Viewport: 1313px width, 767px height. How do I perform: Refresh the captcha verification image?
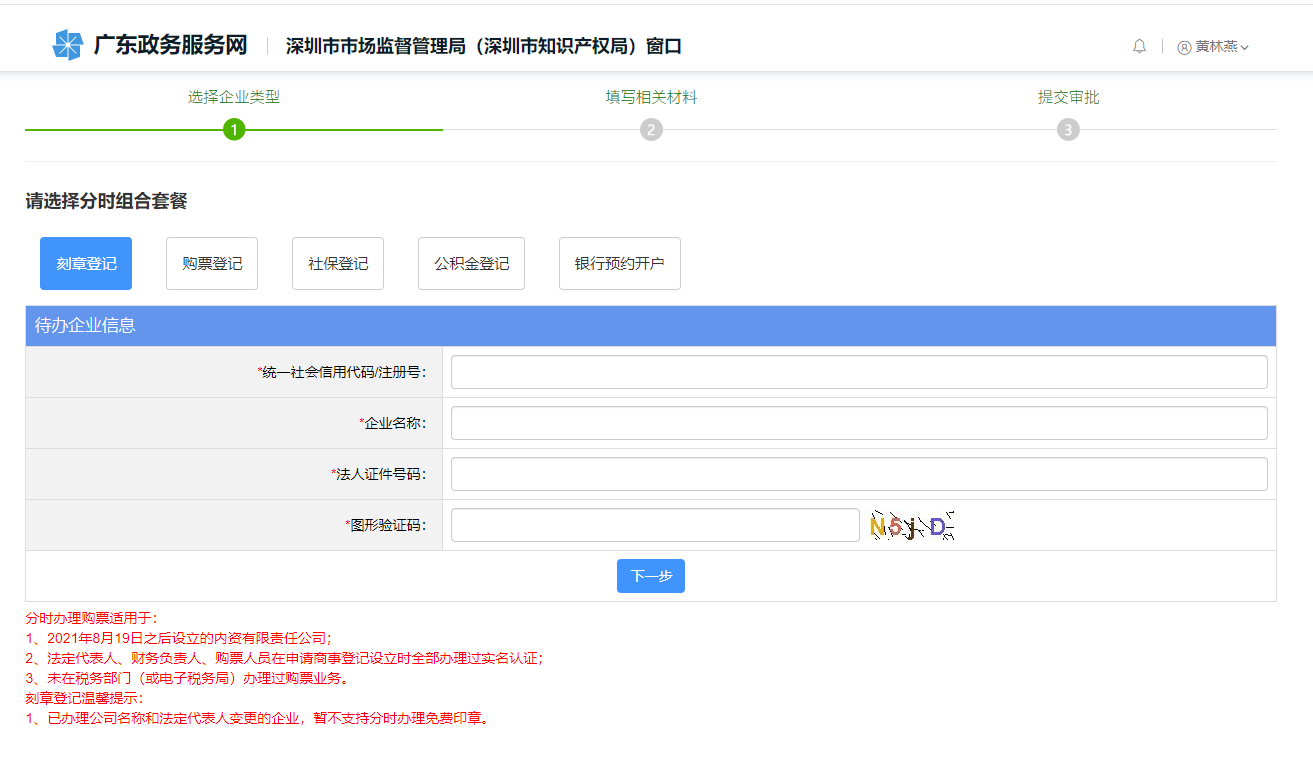pos(911,526)
